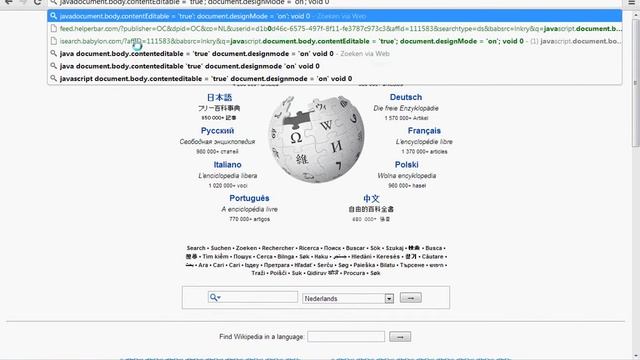Open the Русский Wikipedia link
Viewport: 640px width, 360px height.
coord(217,131)
